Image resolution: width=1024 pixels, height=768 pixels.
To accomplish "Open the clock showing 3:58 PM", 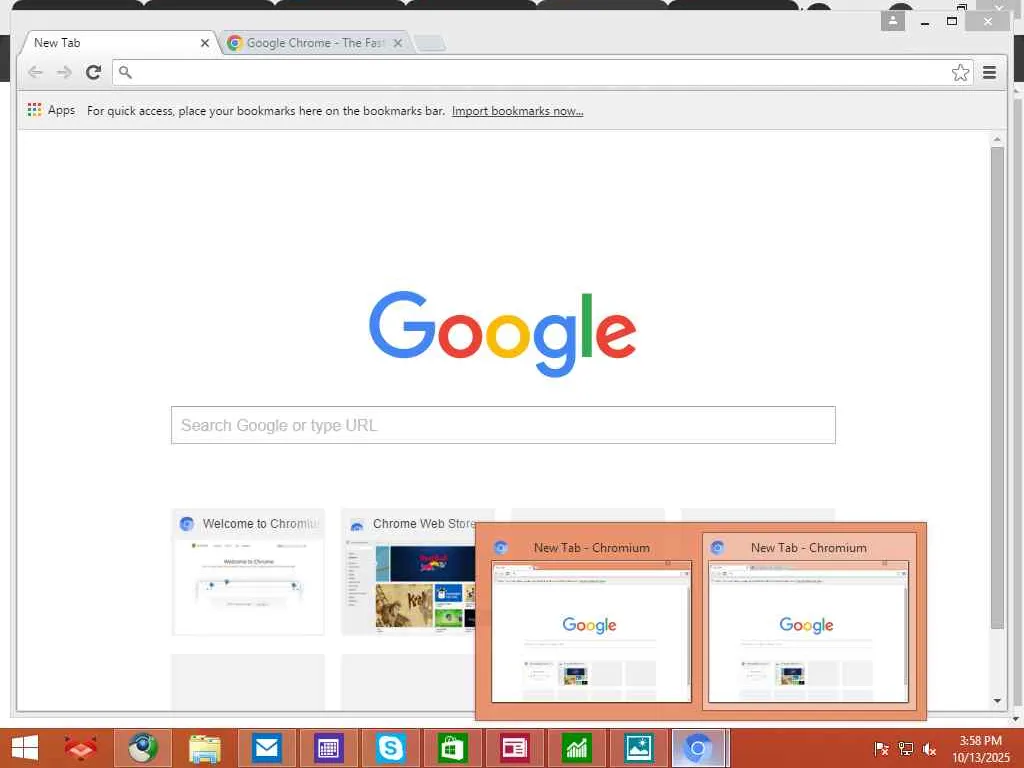I will pyautogui.click(x=980, y=749).
